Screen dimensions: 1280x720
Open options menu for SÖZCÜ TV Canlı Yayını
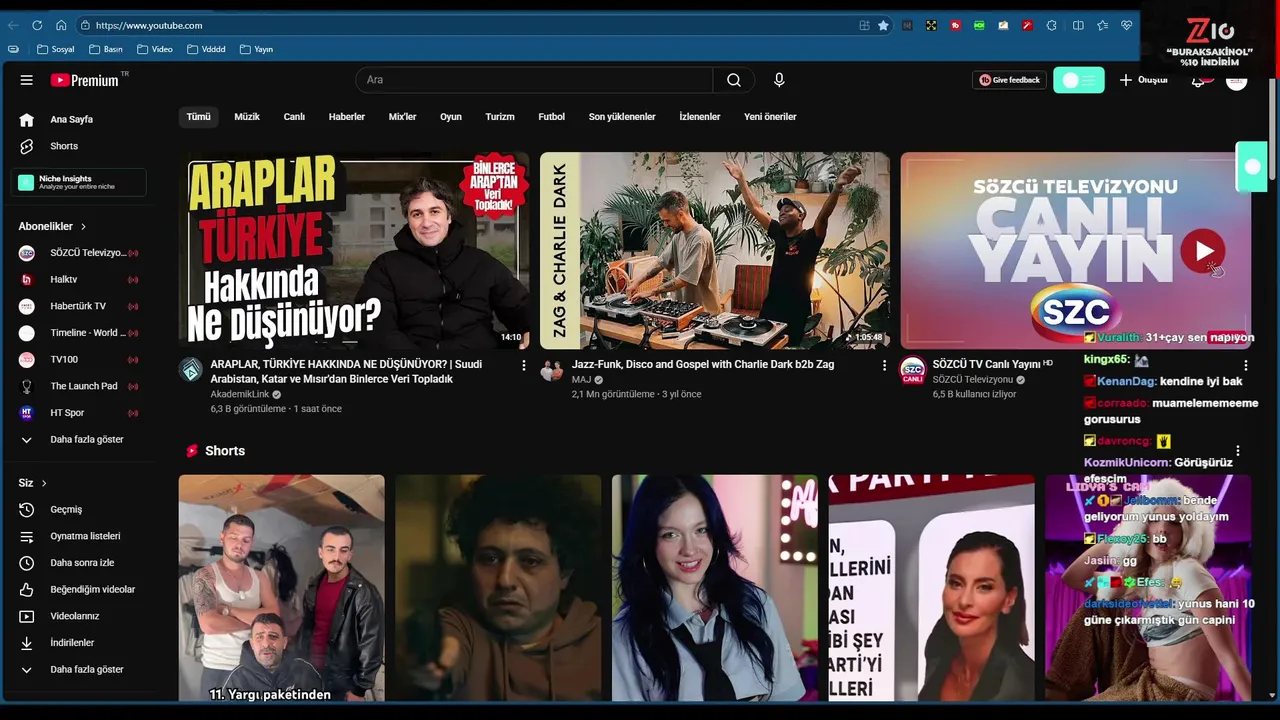[x=1245, y=366]
